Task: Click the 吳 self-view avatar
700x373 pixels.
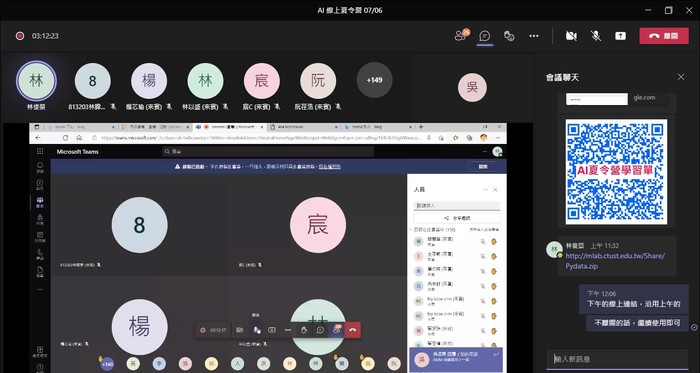Action: click(472, 87)
